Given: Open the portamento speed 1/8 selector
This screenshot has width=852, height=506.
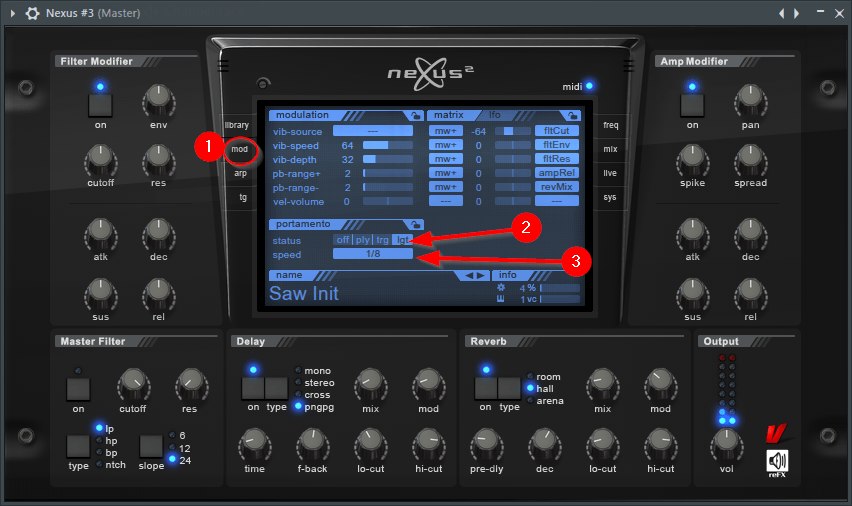Looking at the screenshot, I should 373,254.
